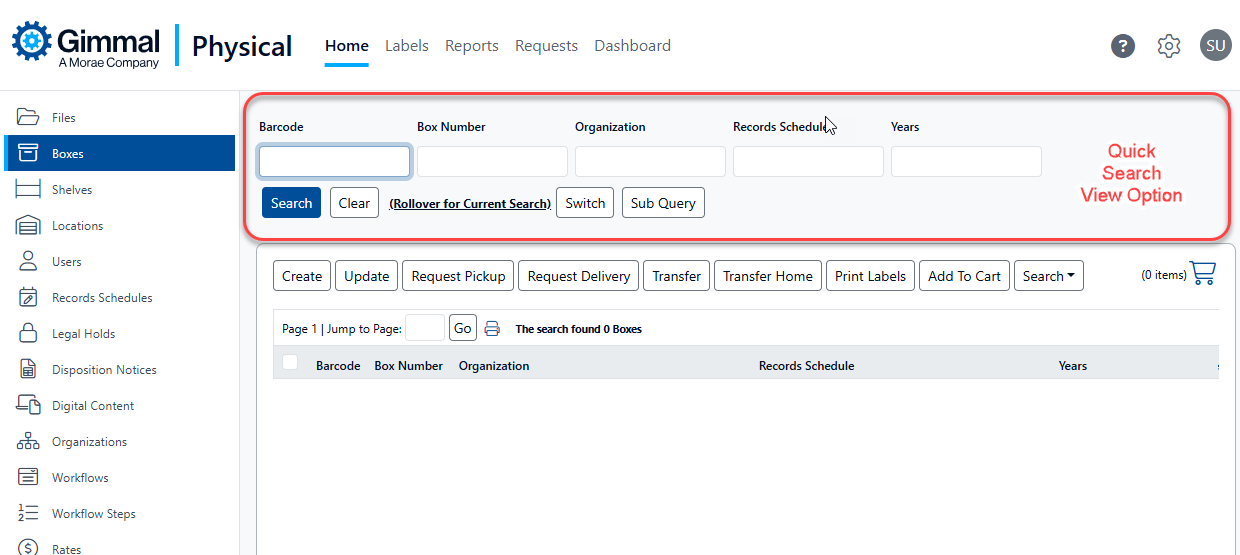The height and width of the screenshot is (555, 1240).
Task: Open the SU user avatar menu
Action: (1215, 46)
